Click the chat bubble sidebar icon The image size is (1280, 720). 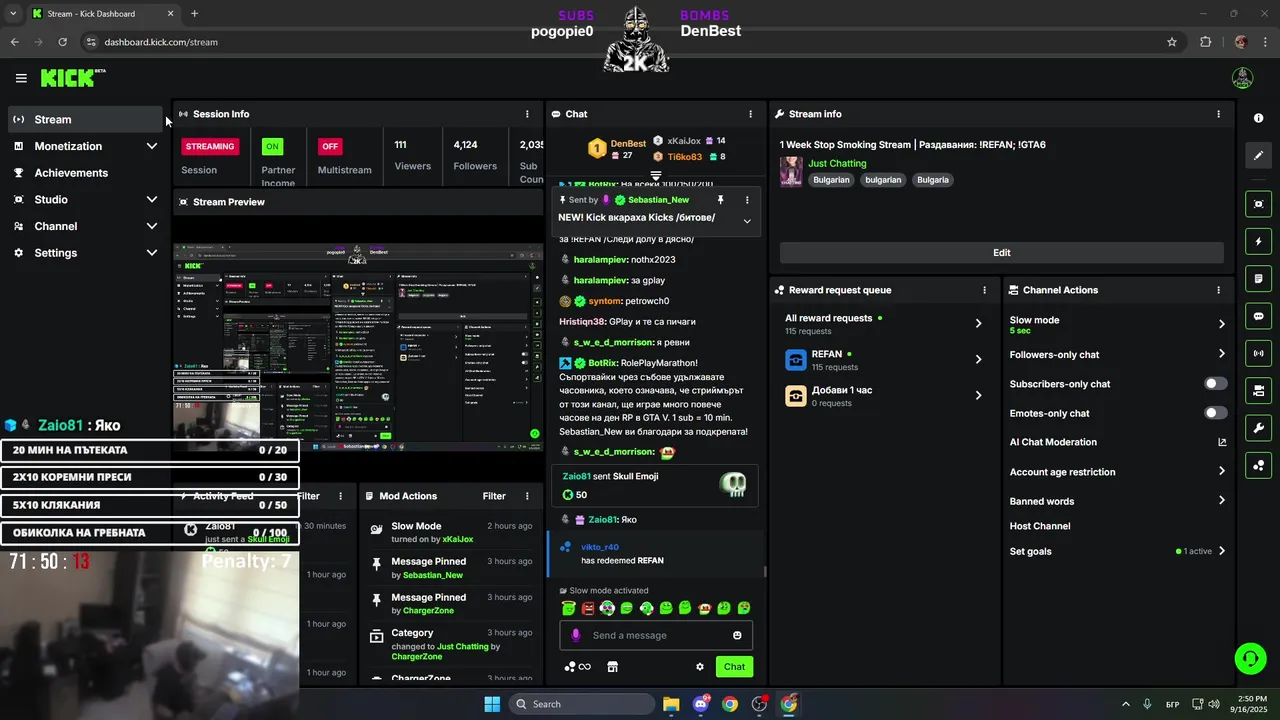(x=1258, y=316)
